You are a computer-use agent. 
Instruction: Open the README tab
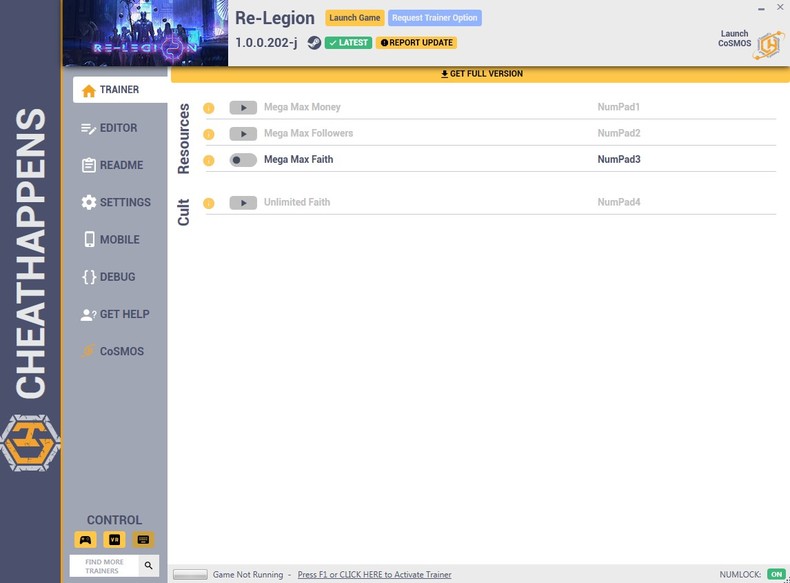pyautogui.click(x=118, y=165)
